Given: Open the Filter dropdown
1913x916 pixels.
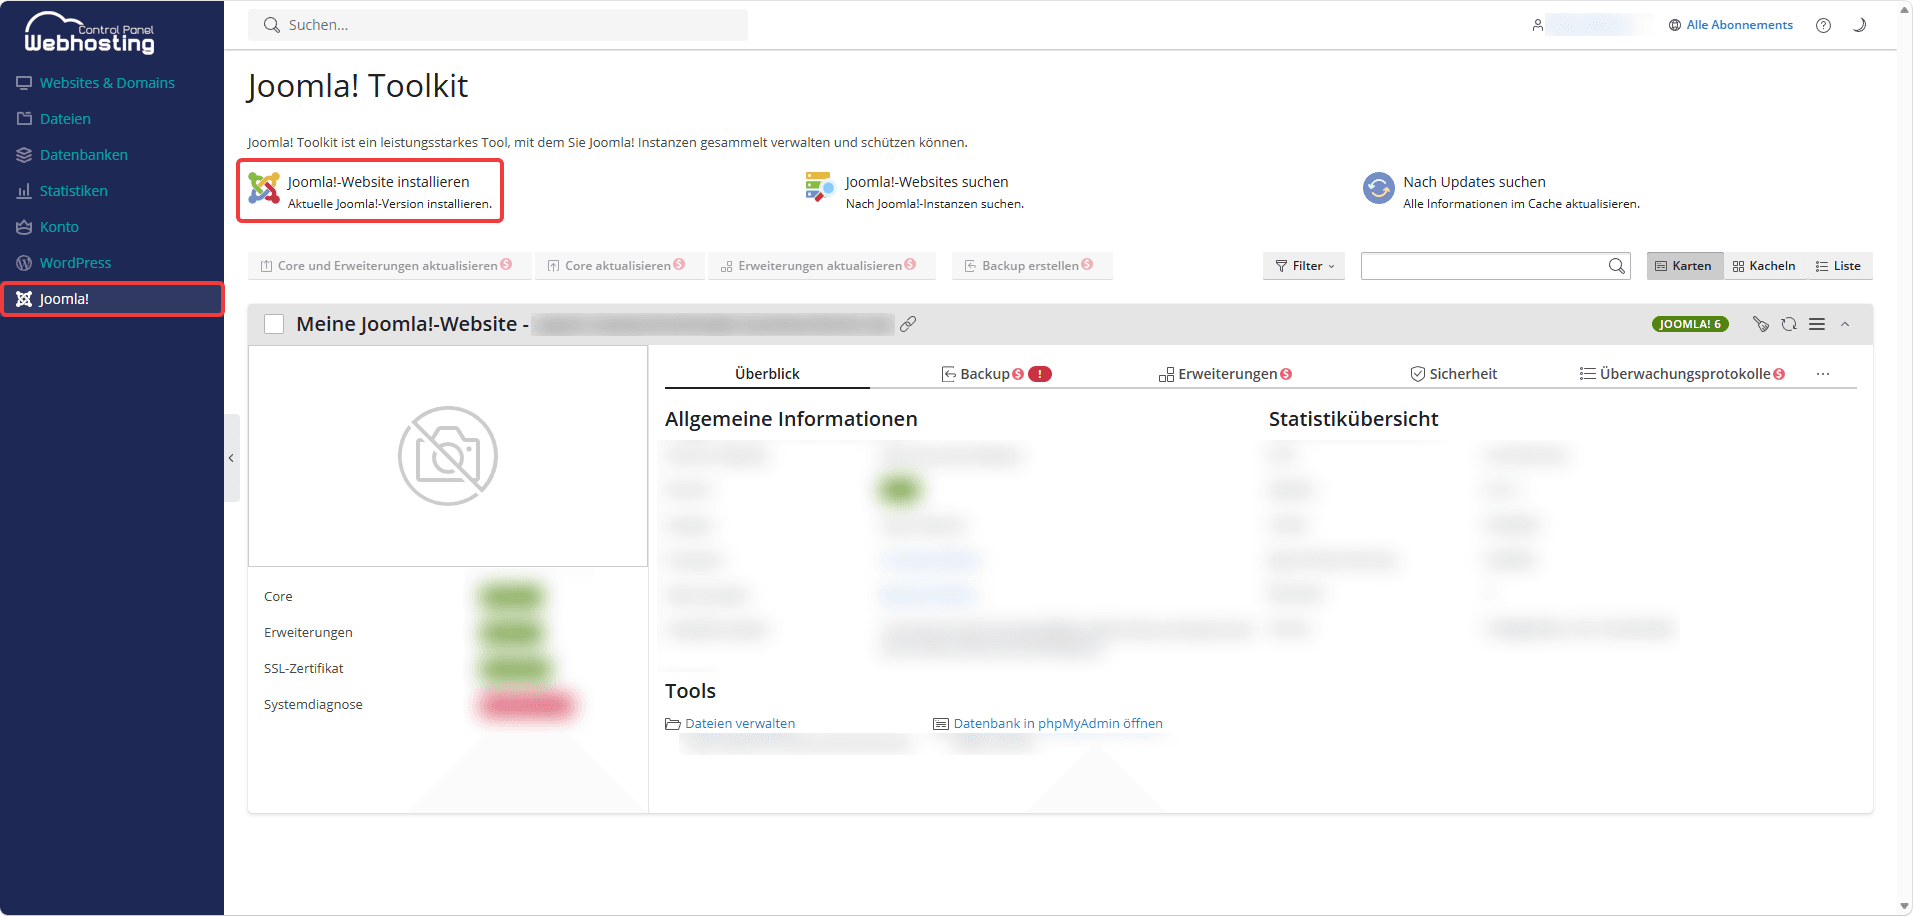Looking at the screenshot, I should pos(1304,266).
